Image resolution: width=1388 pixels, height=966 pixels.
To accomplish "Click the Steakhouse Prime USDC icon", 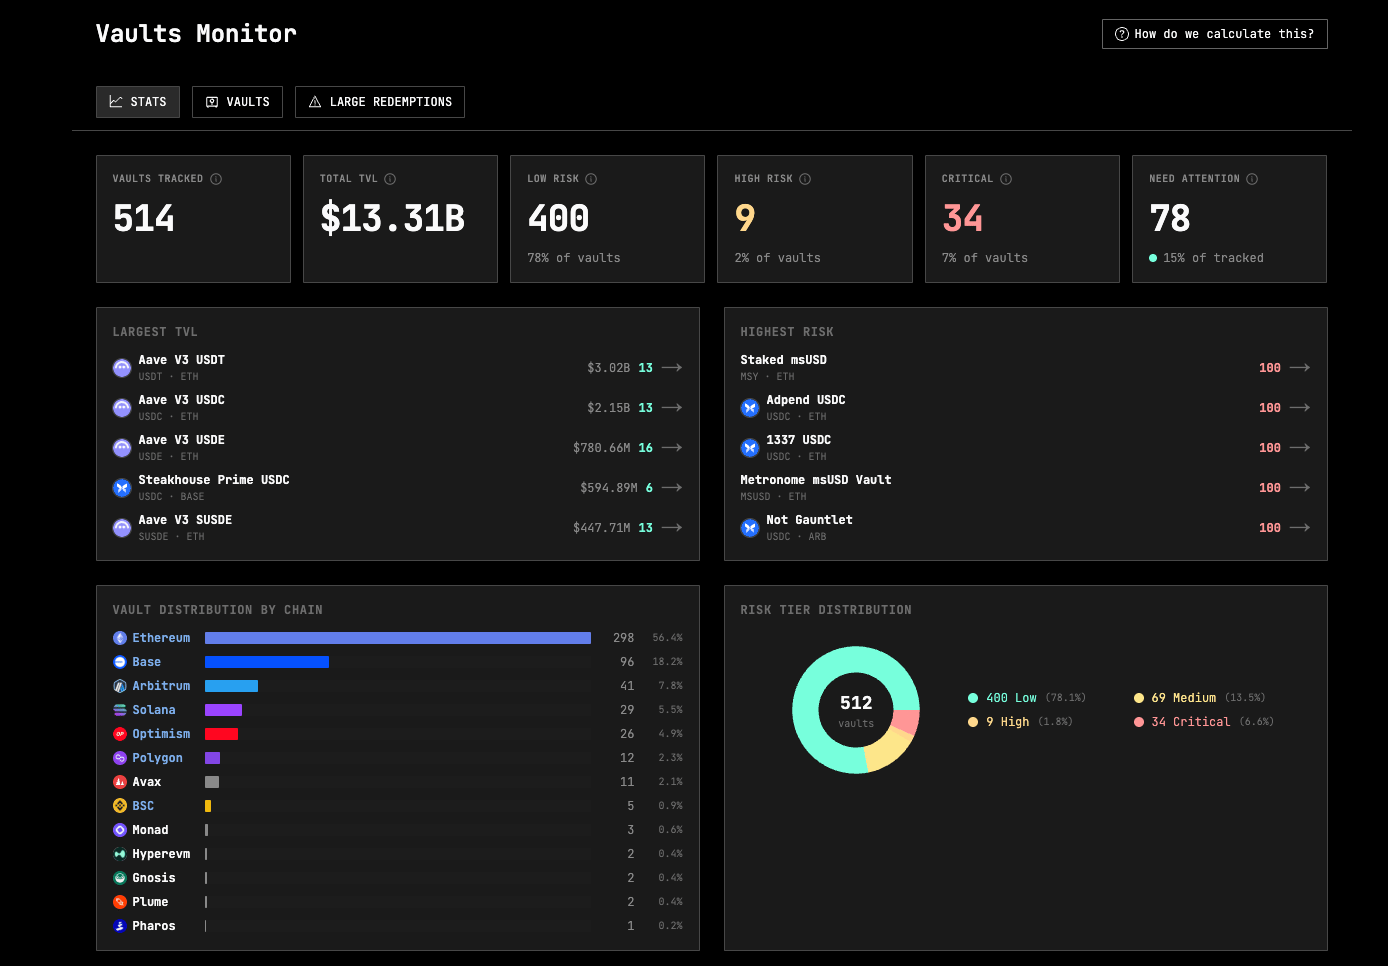I will tap(122, 488).
